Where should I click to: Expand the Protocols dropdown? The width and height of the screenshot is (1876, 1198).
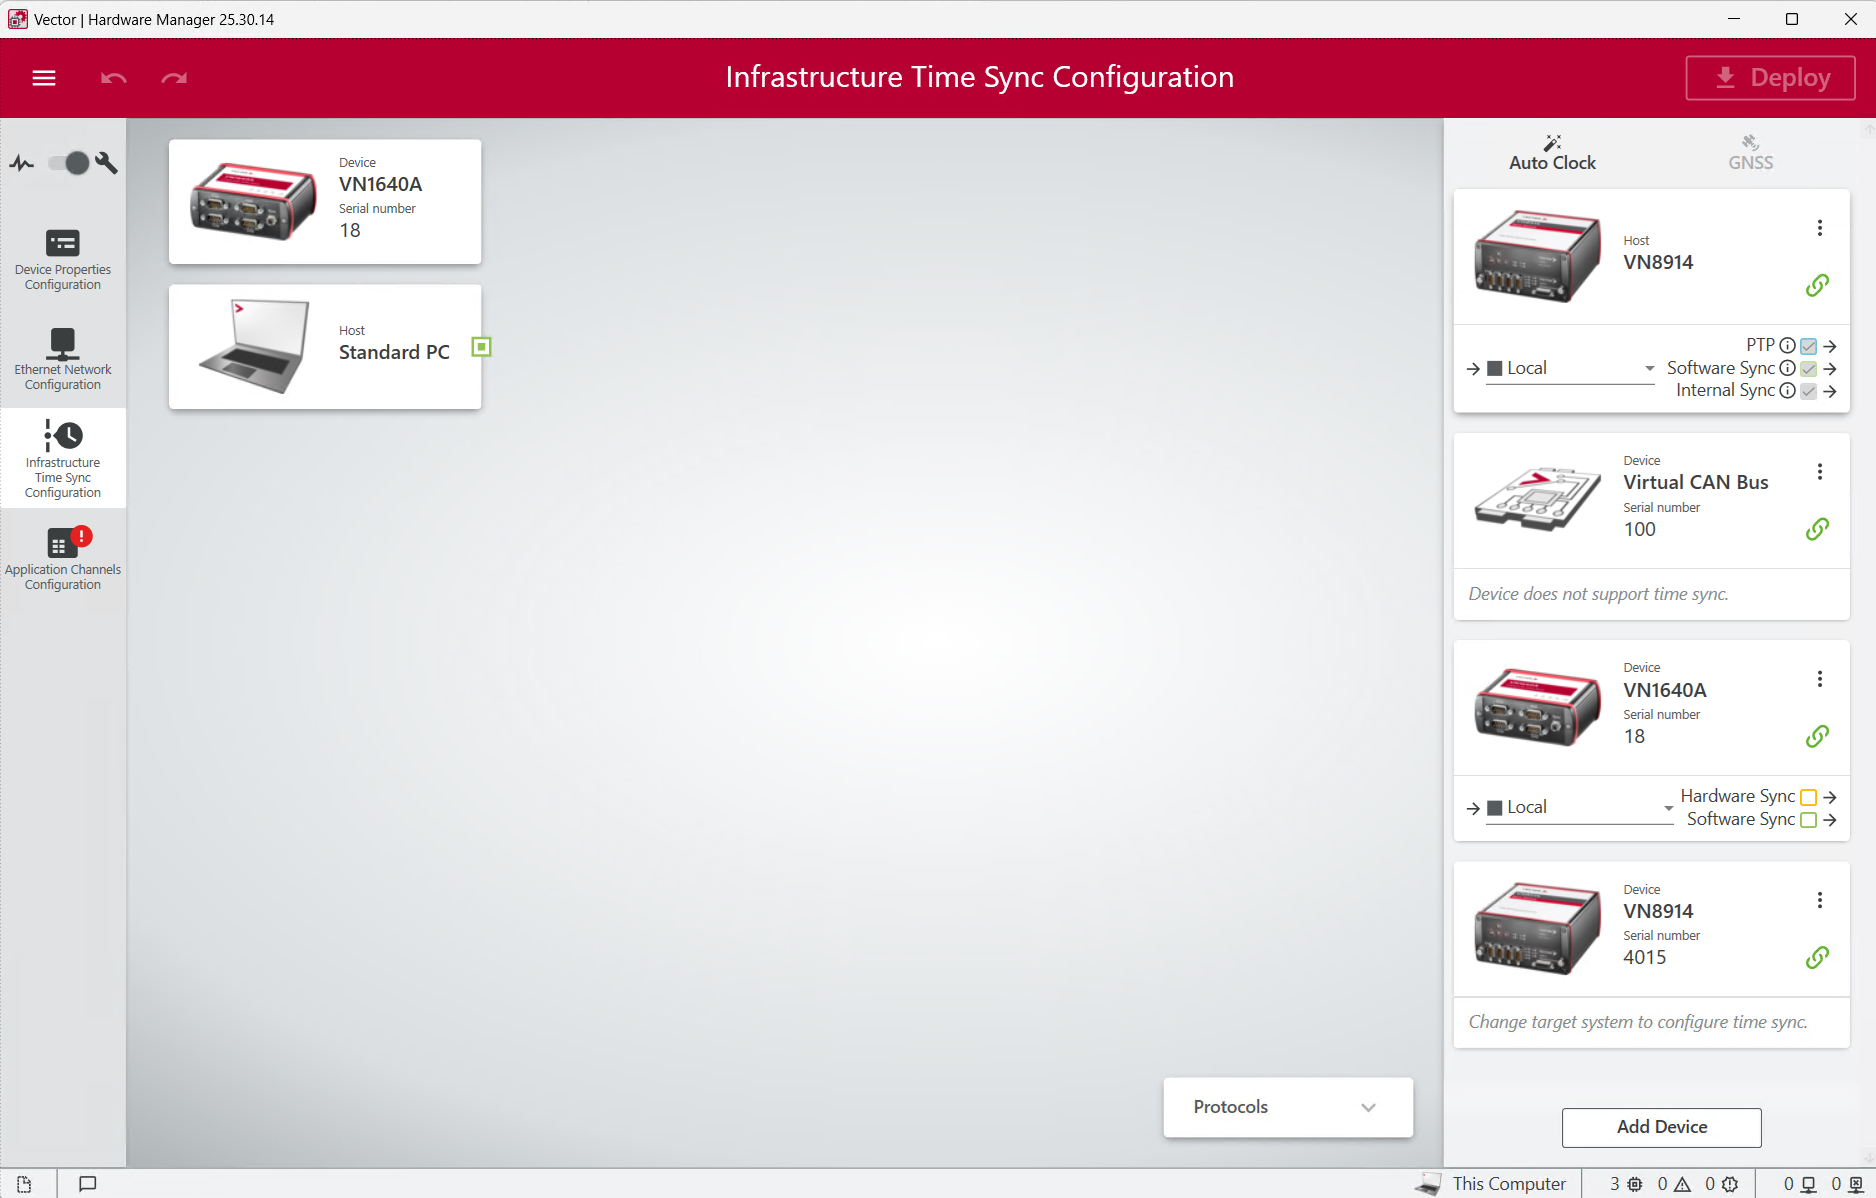[1288, 1107]
